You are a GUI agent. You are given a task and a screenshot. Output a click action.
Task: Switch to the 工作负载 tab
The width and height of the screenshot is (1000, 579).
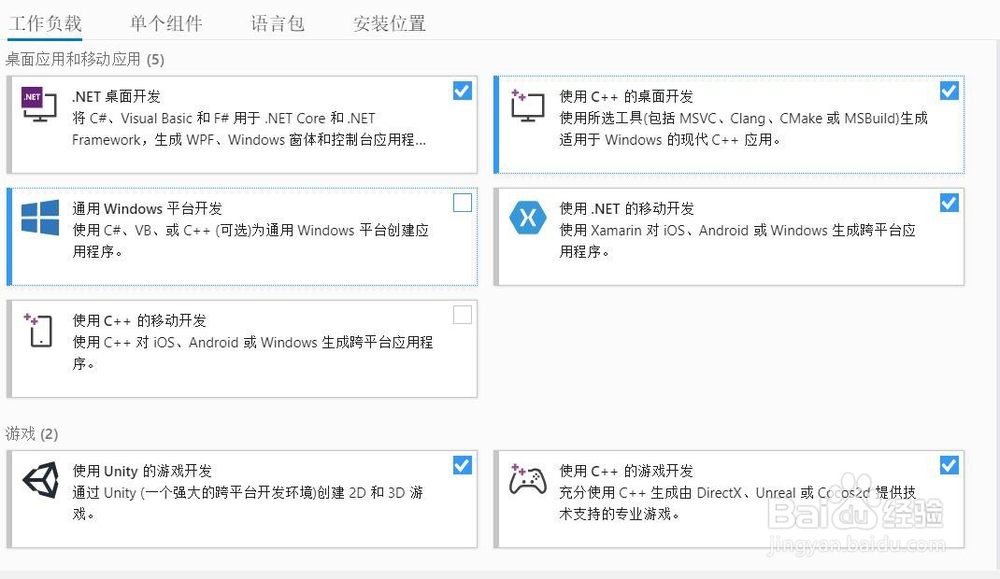point(45,24)
